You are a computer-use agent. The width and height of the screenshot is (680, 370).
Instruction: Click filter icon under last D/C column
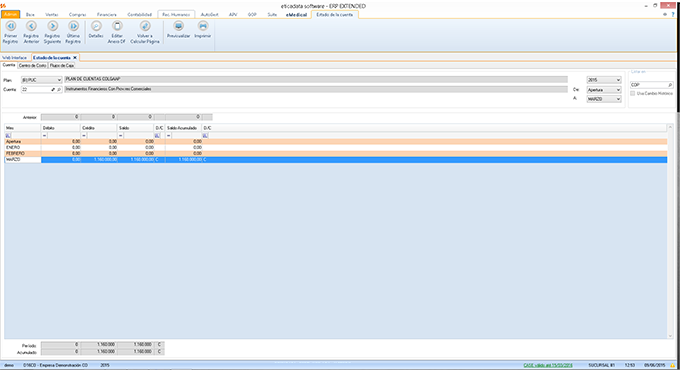[x=205, y=136]
